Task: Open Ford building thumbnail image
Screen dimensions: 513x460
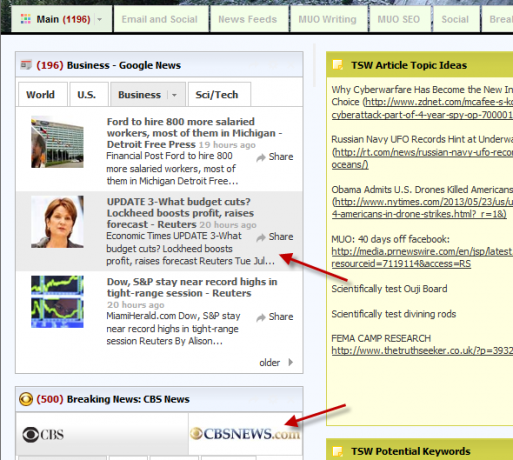Action: pyautogui.click(x=57, y=142)
